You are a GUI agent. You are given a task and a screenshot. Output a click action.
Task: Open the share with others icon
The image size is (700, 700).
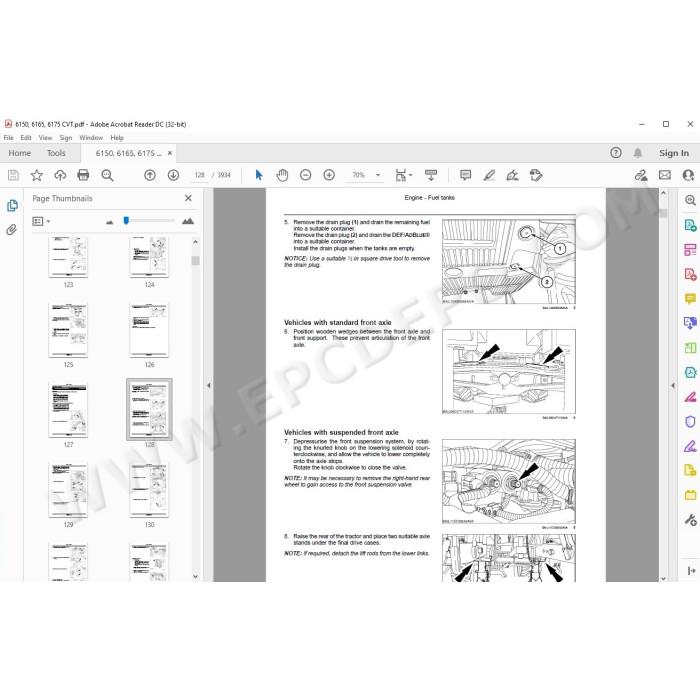click(x=688, y=175)
